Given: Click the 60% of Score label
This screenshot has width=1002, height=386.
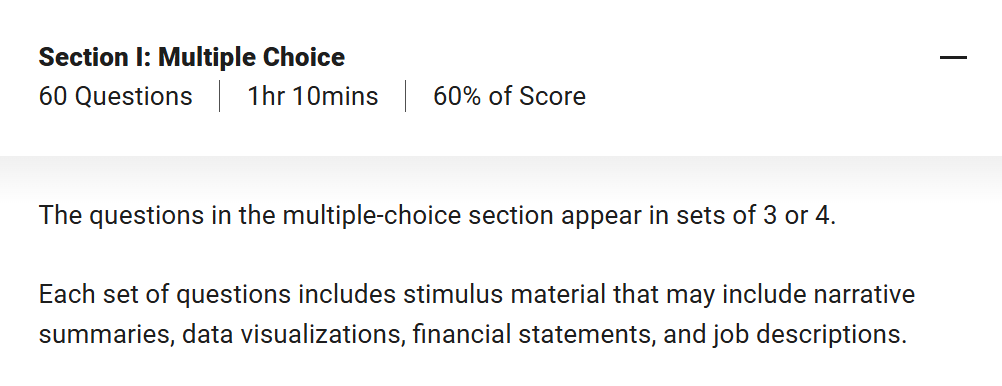Looking at the screenshot, I should 509,96.
